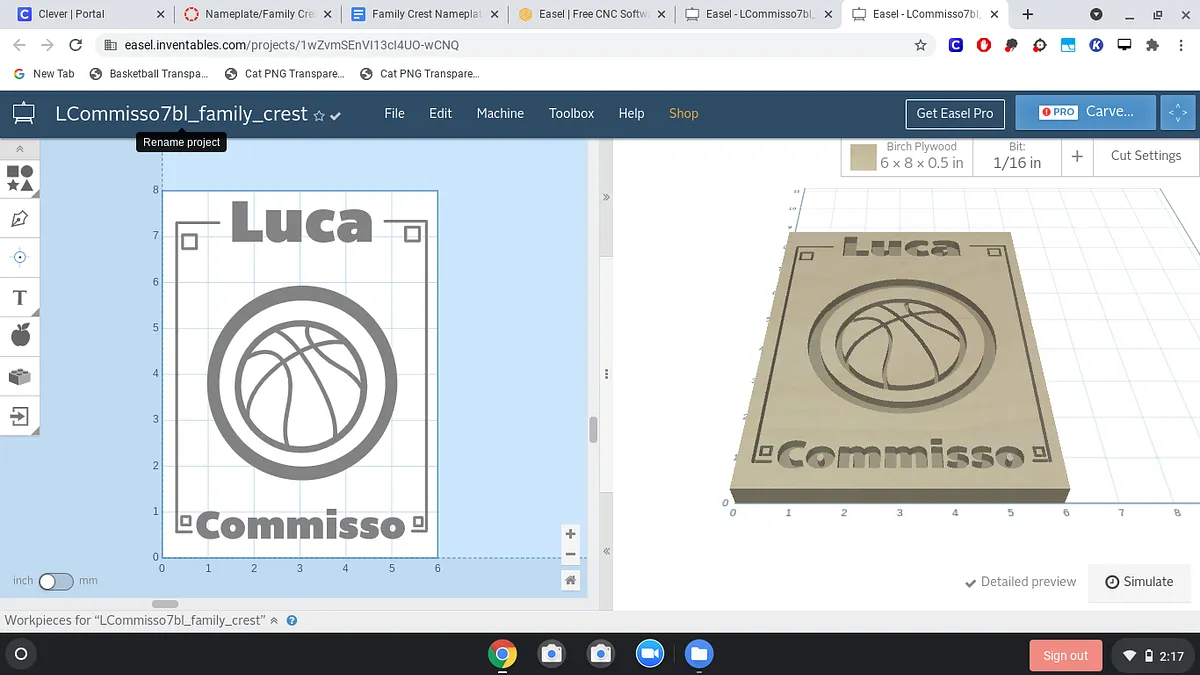Reset canvas view with home icon

point(570,580)
